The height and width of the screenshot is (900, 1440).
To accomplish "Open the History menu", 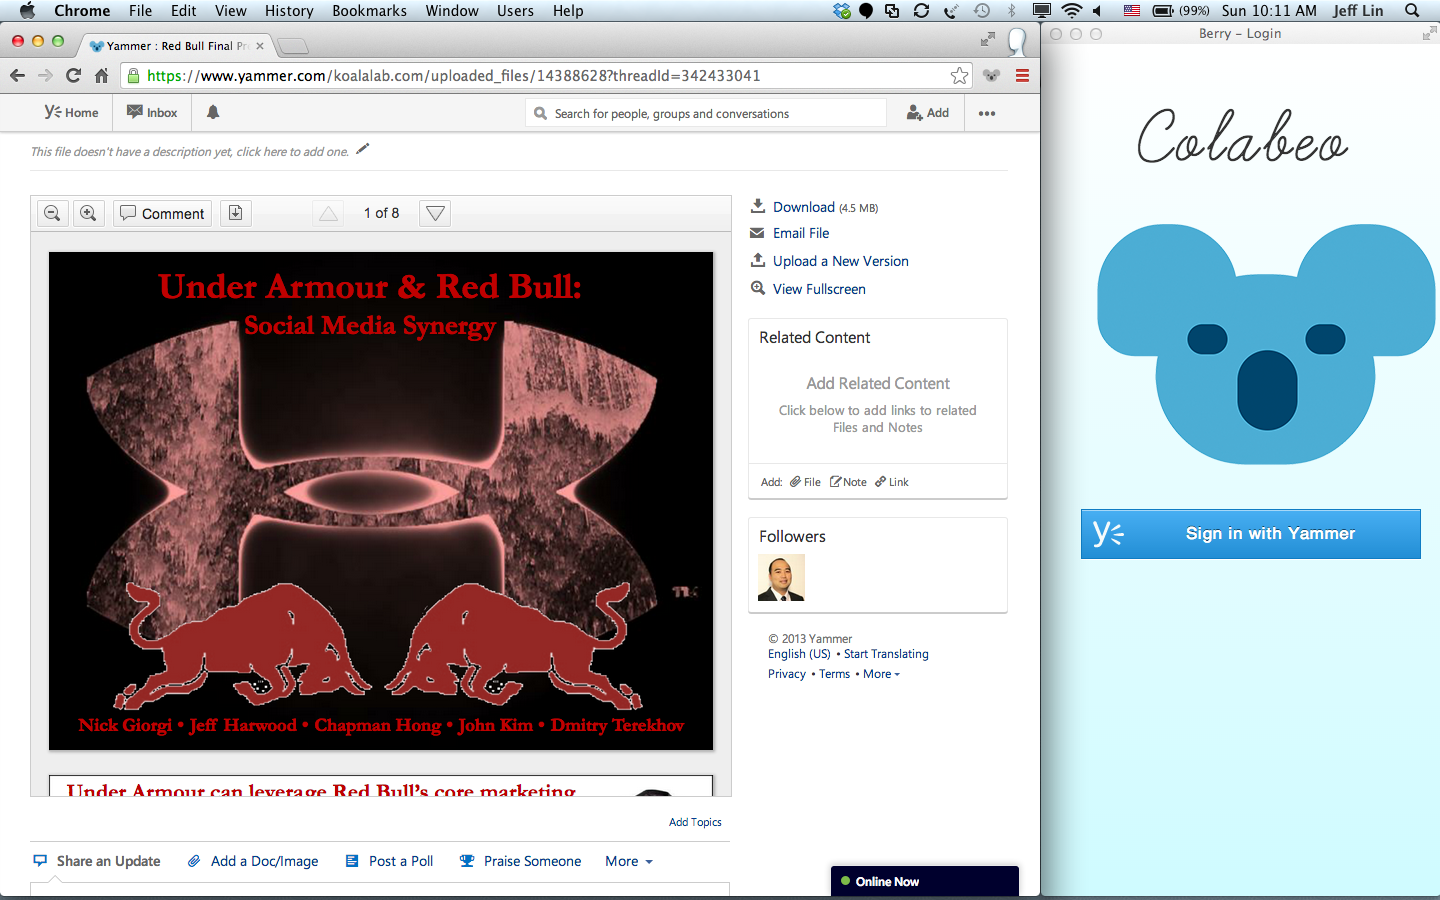I will (289, 10).
